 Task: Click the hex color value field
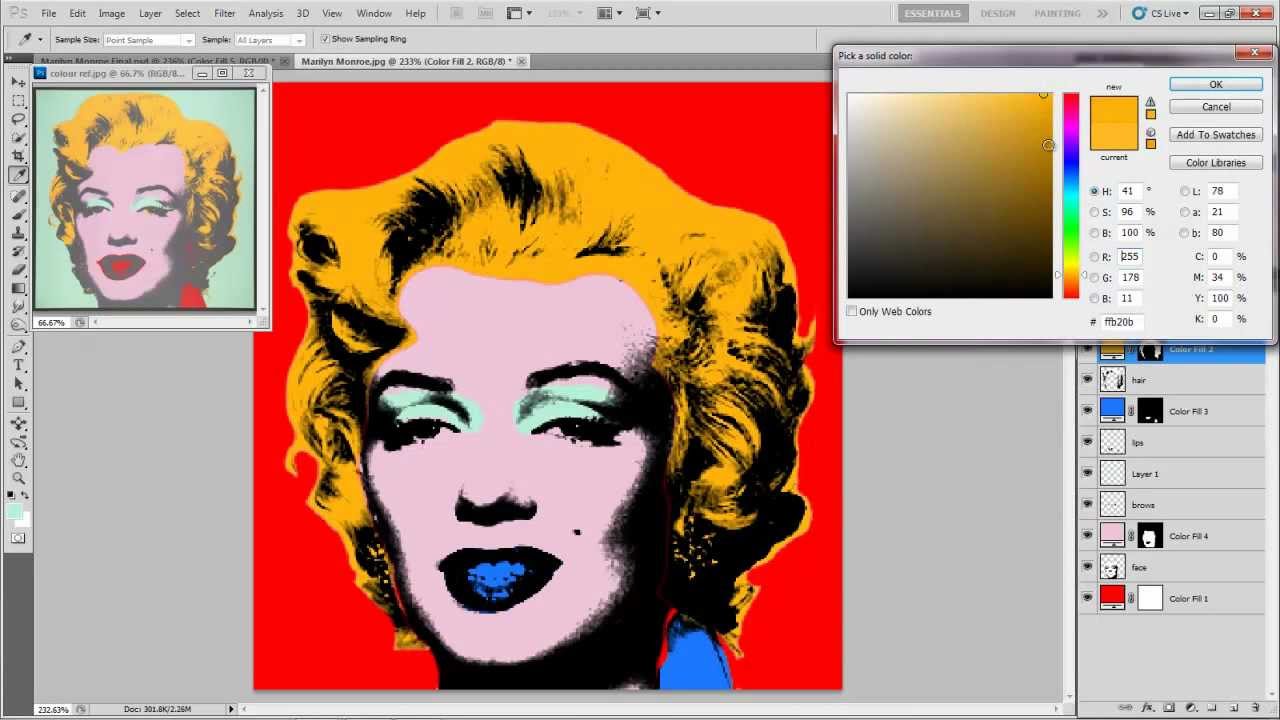(x=1123, y=322)
